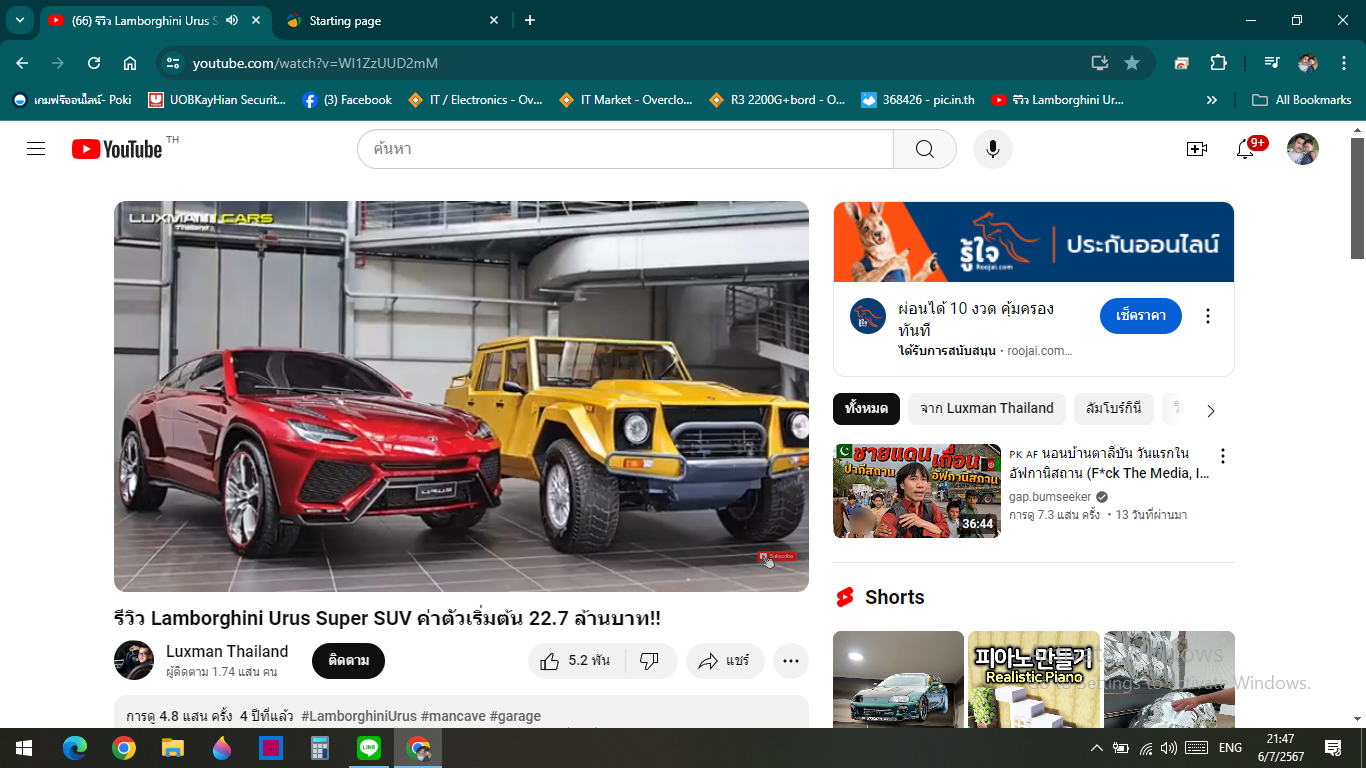Click browser forward arrow
Screen dimensions: 1366x768
[58, 63]
